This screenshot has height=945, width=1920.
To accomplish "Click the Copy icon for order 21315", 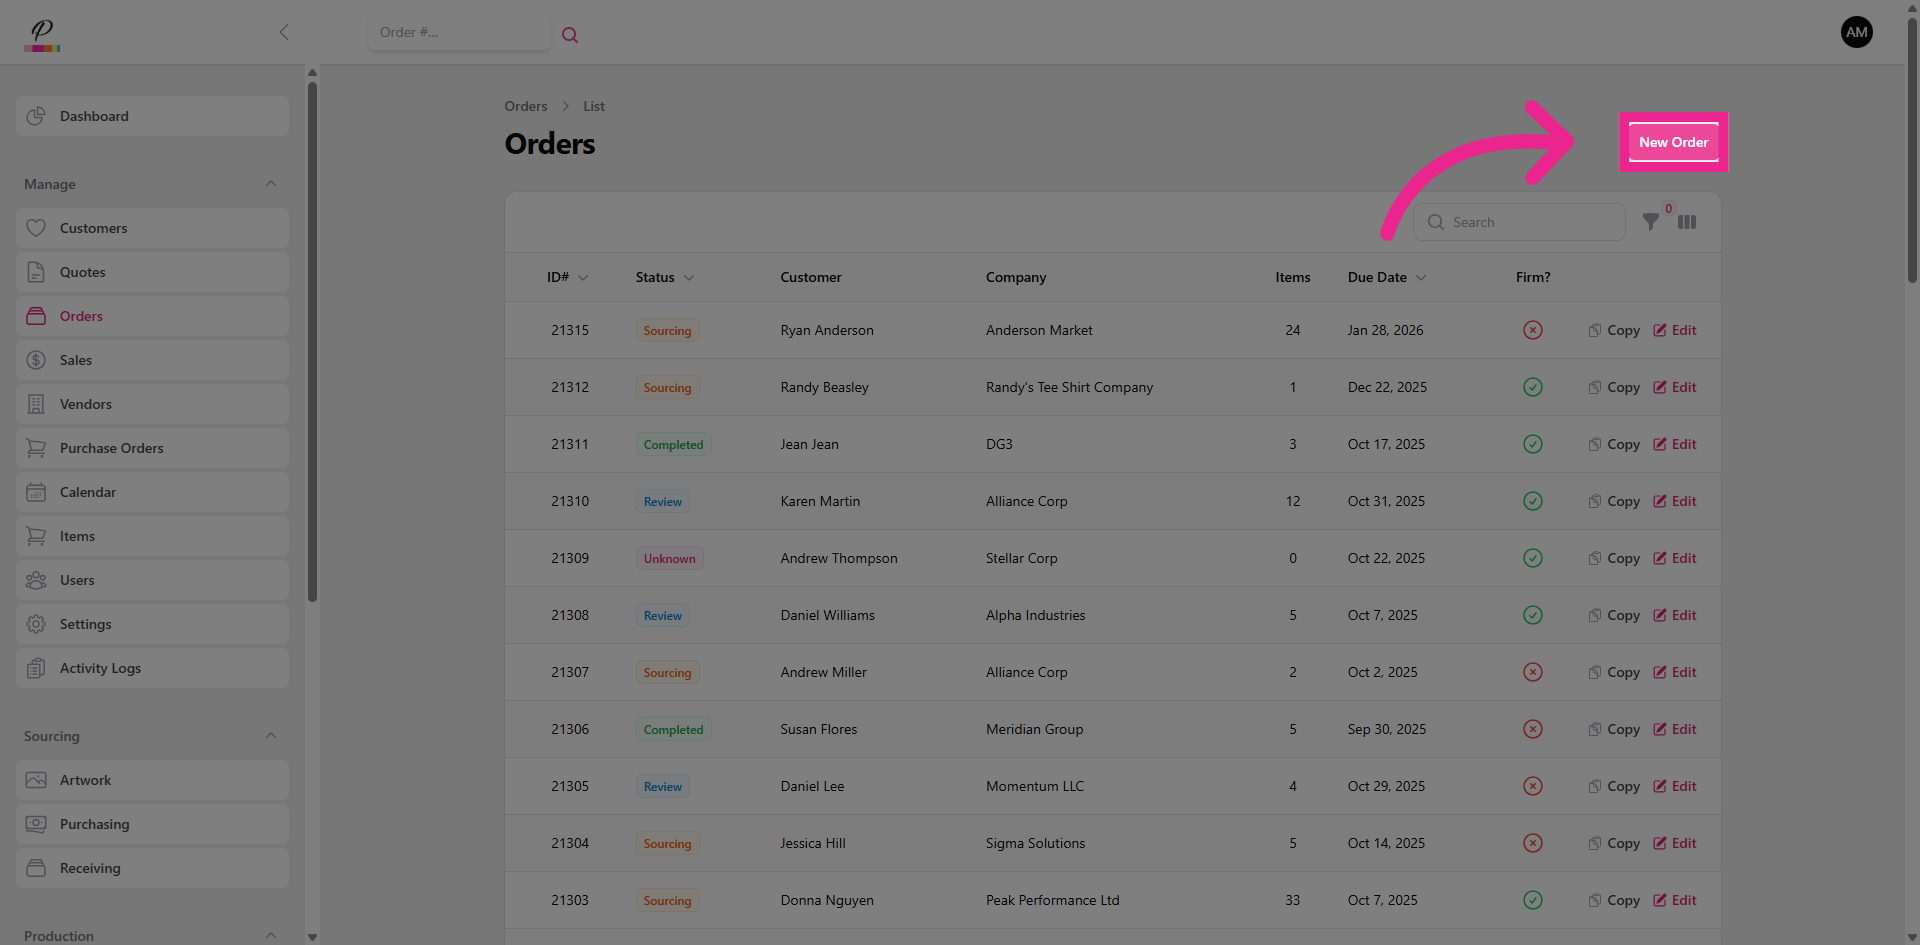I will 1595,330.
